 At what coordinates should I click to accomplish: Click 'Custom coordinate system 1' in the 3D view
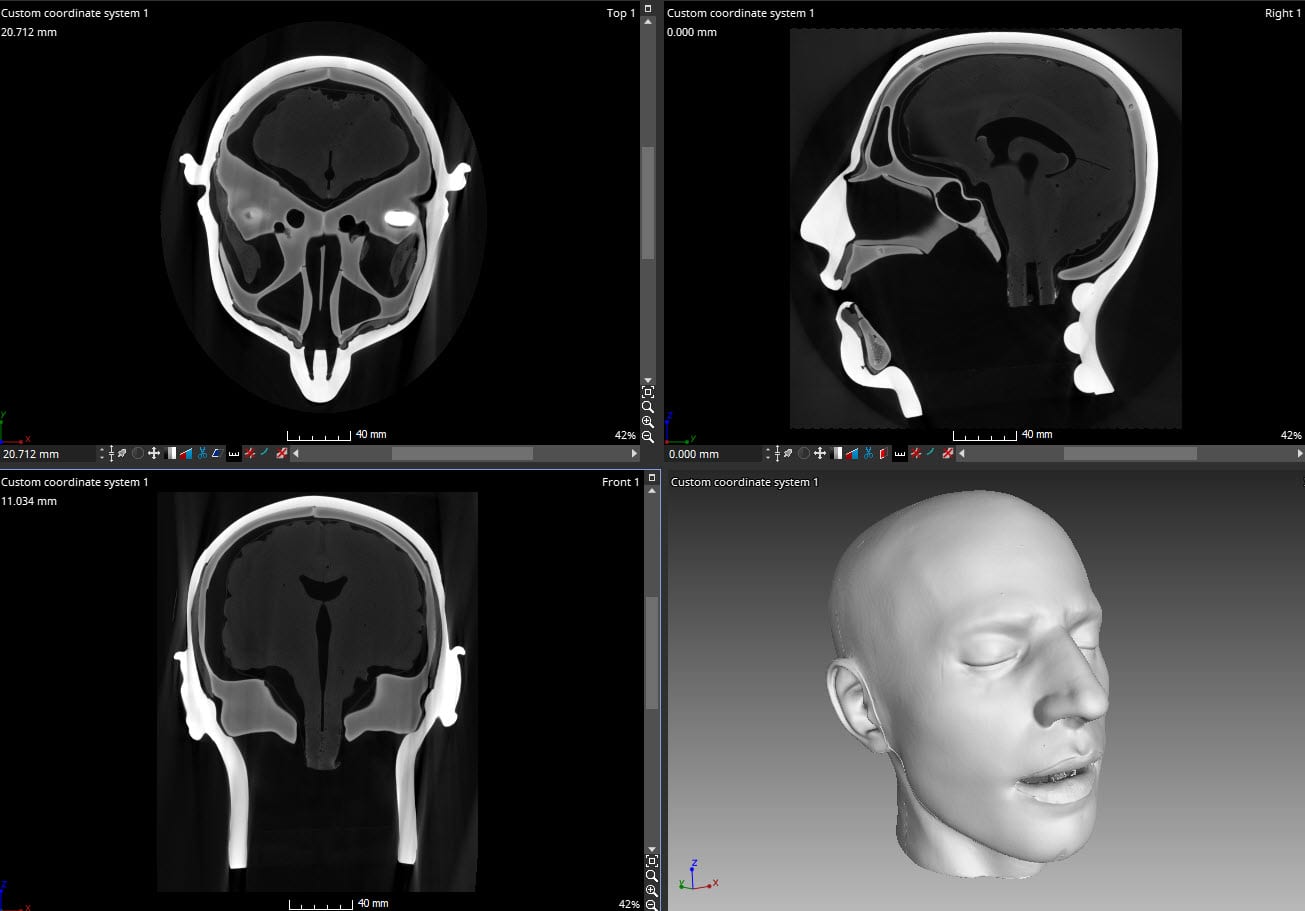[744, 482]
